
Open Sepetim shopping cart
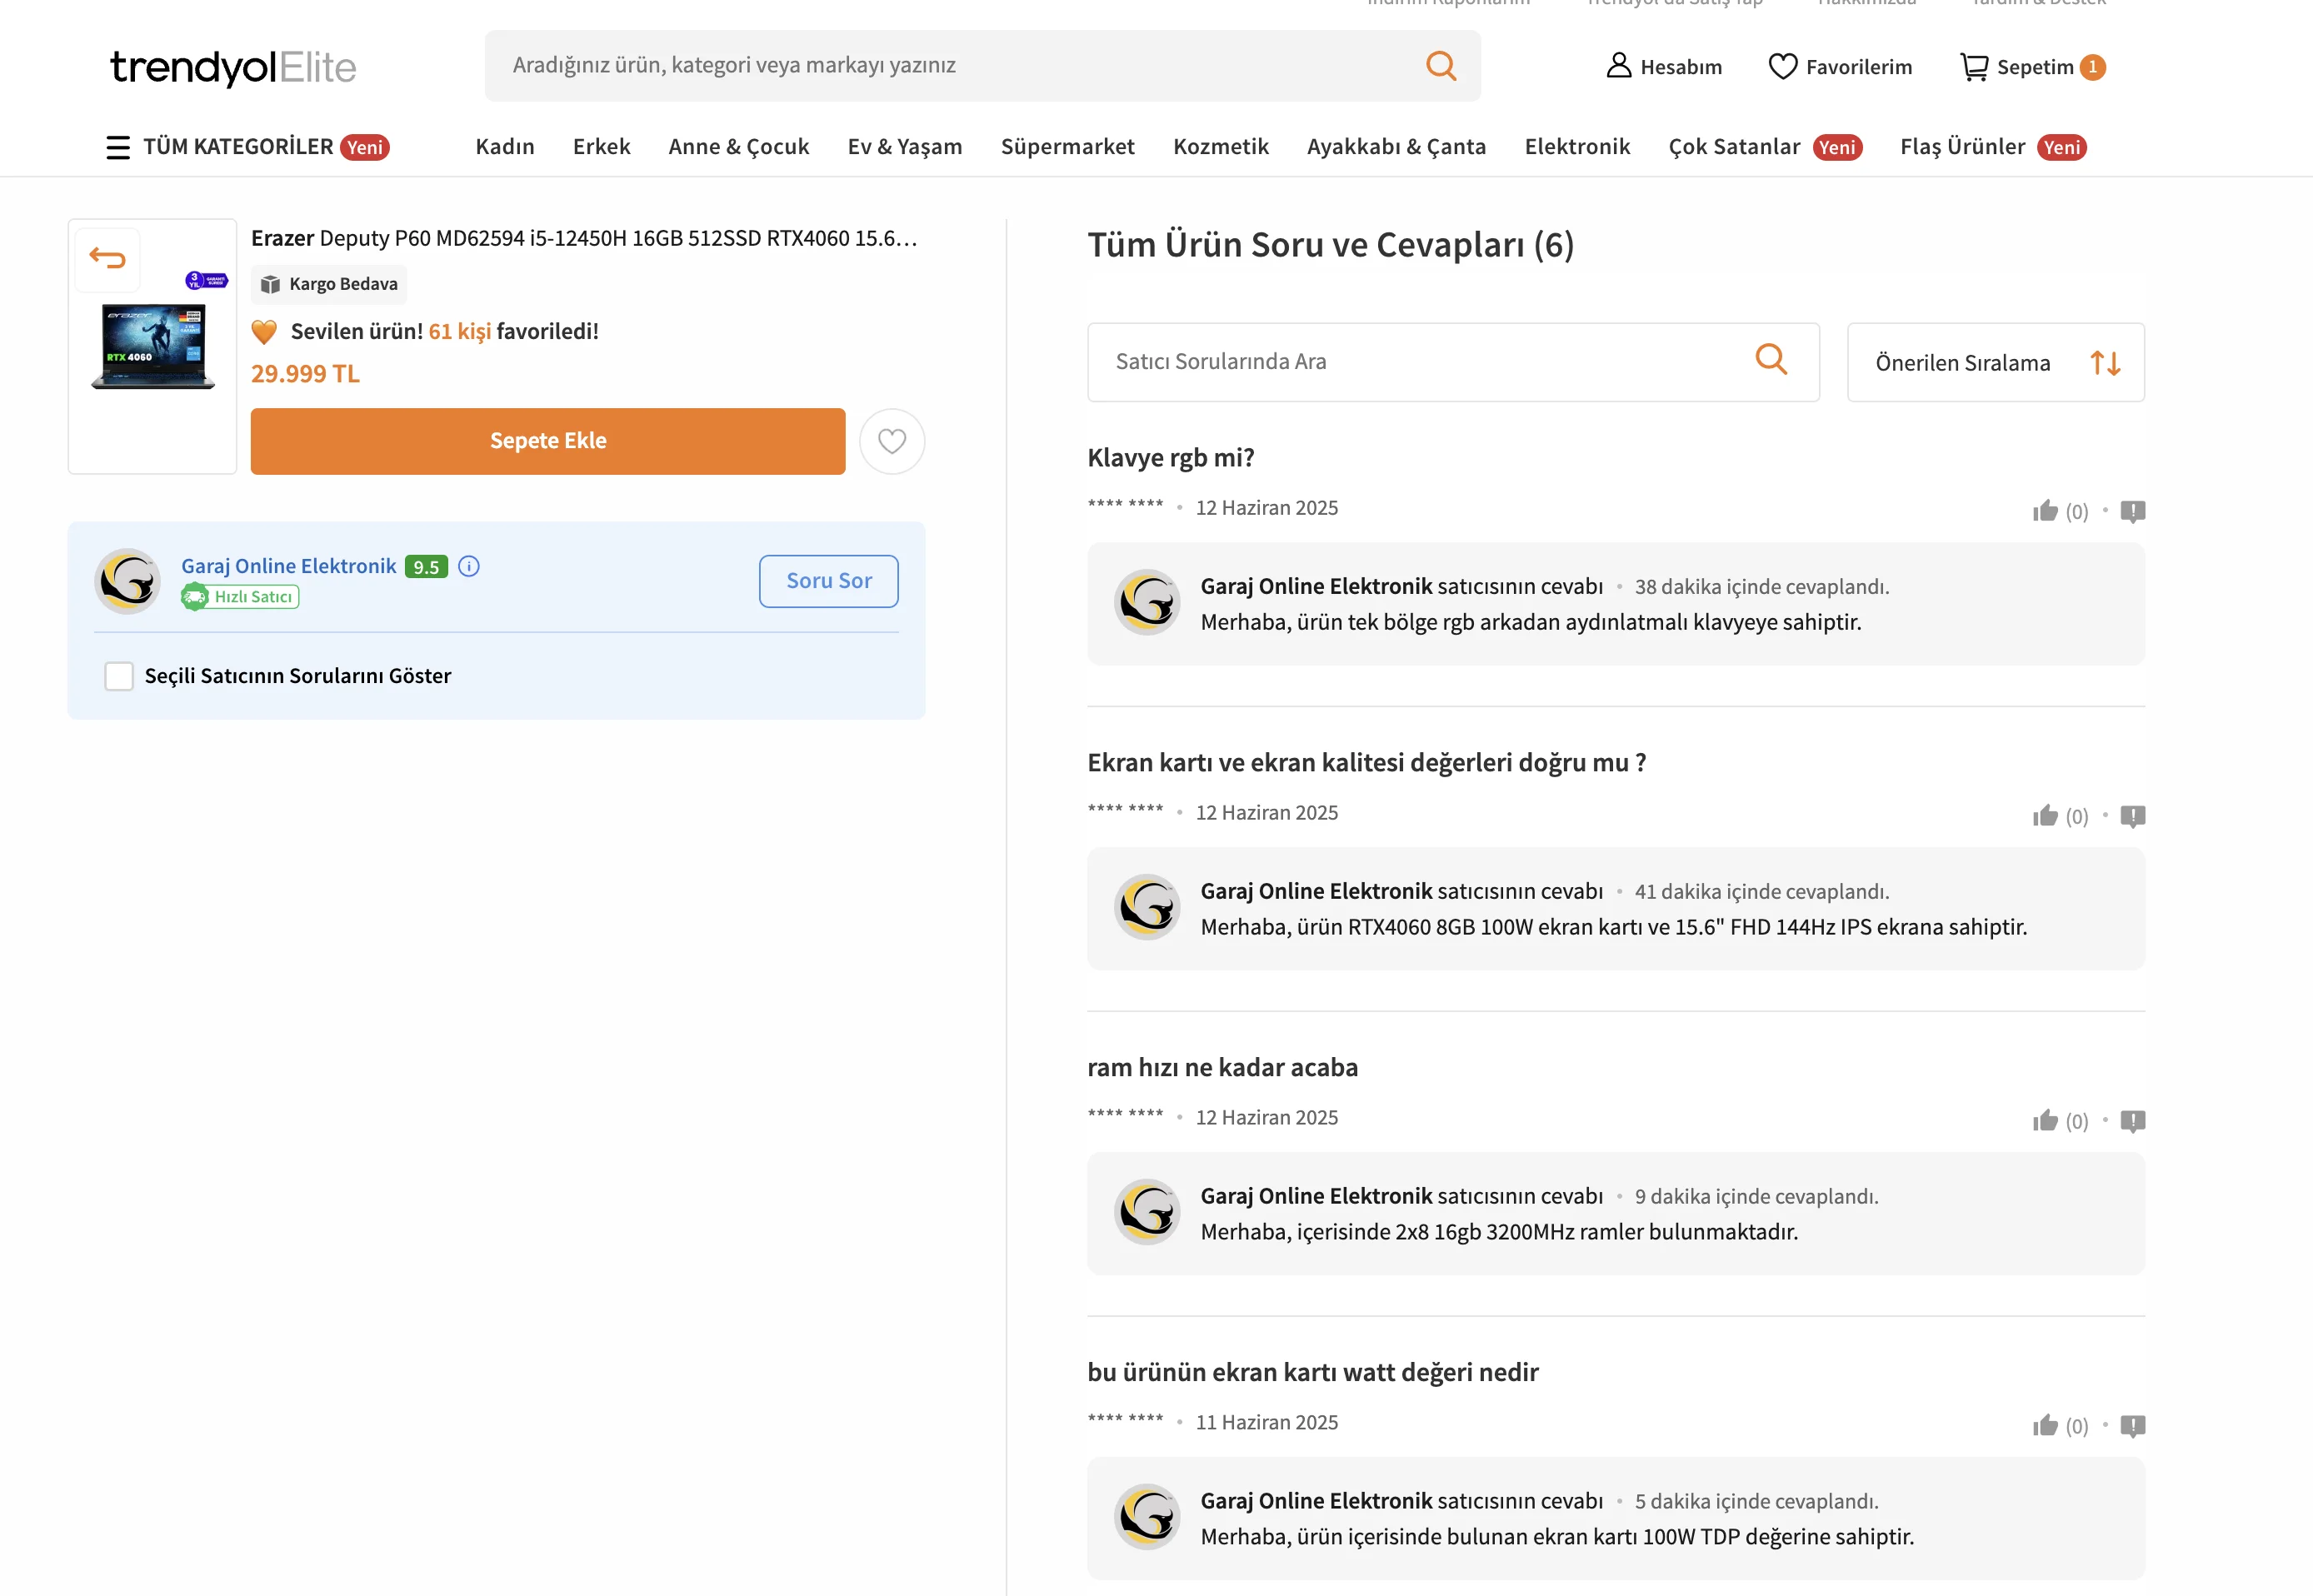coord(2031,67)
